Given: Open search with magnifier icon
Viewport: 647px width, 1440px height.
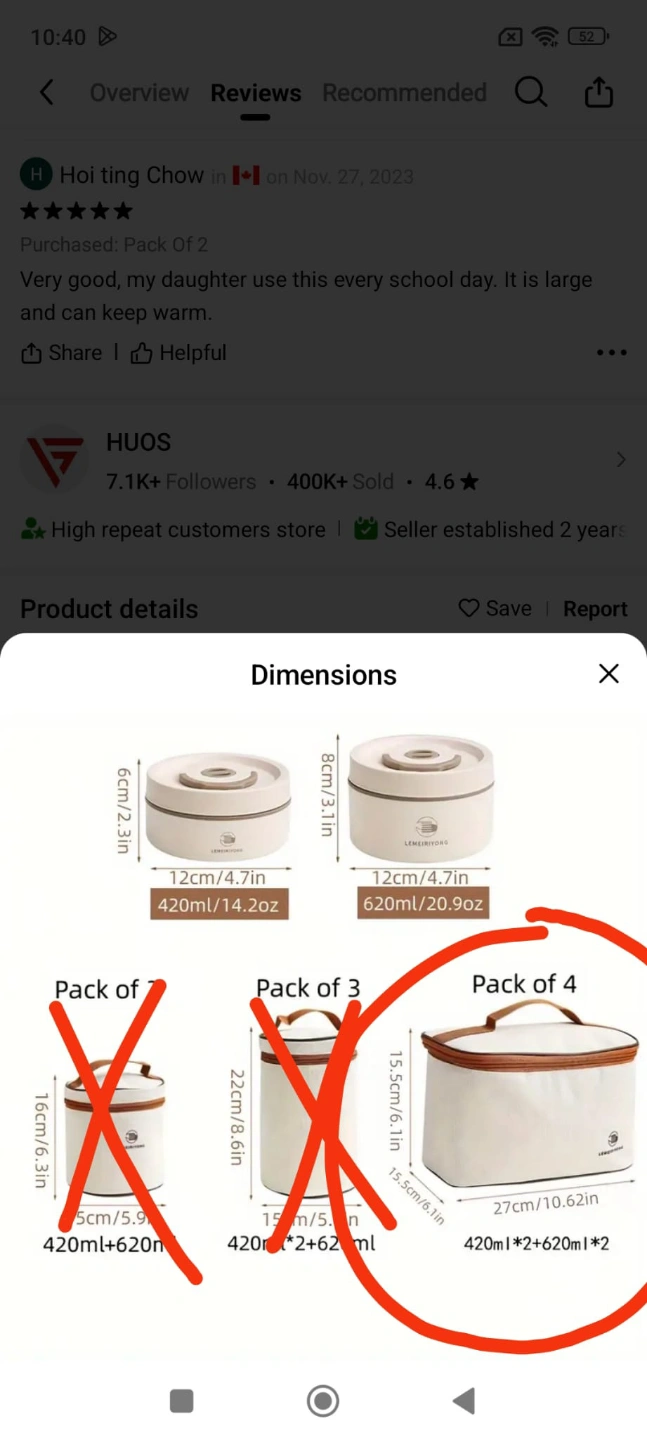Looking at the screenshot, I should tap(531, 93).
